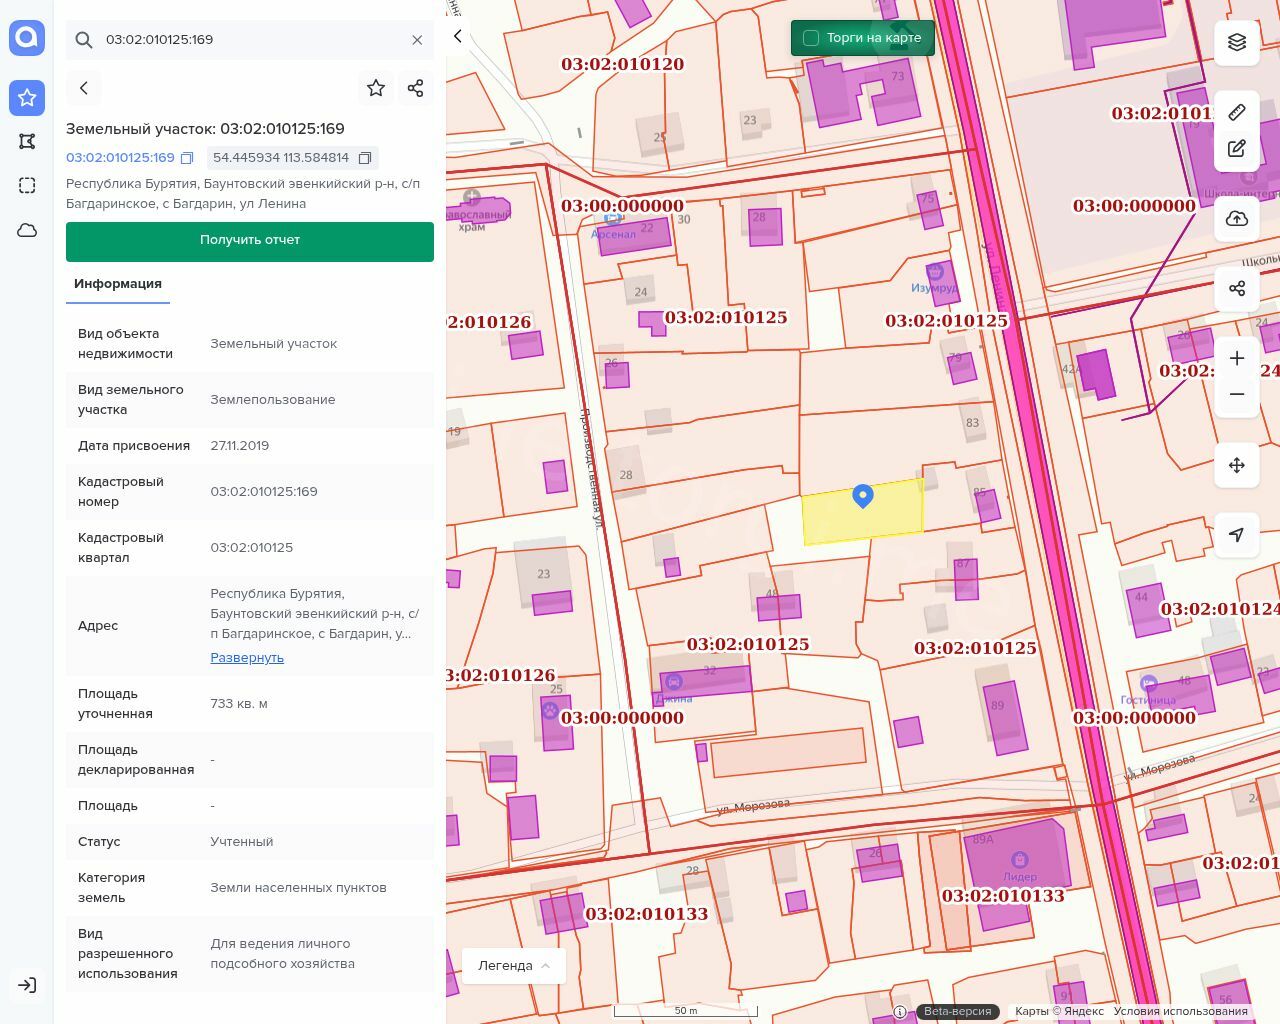Image resolution: width=1280 pixels, height=1024 pixels.
Task: Switch to the Информация tab
Action: point(118,284)
